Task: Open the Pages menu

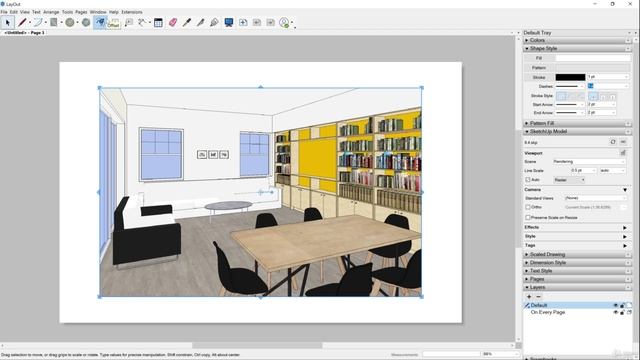Action: [81, 12]
